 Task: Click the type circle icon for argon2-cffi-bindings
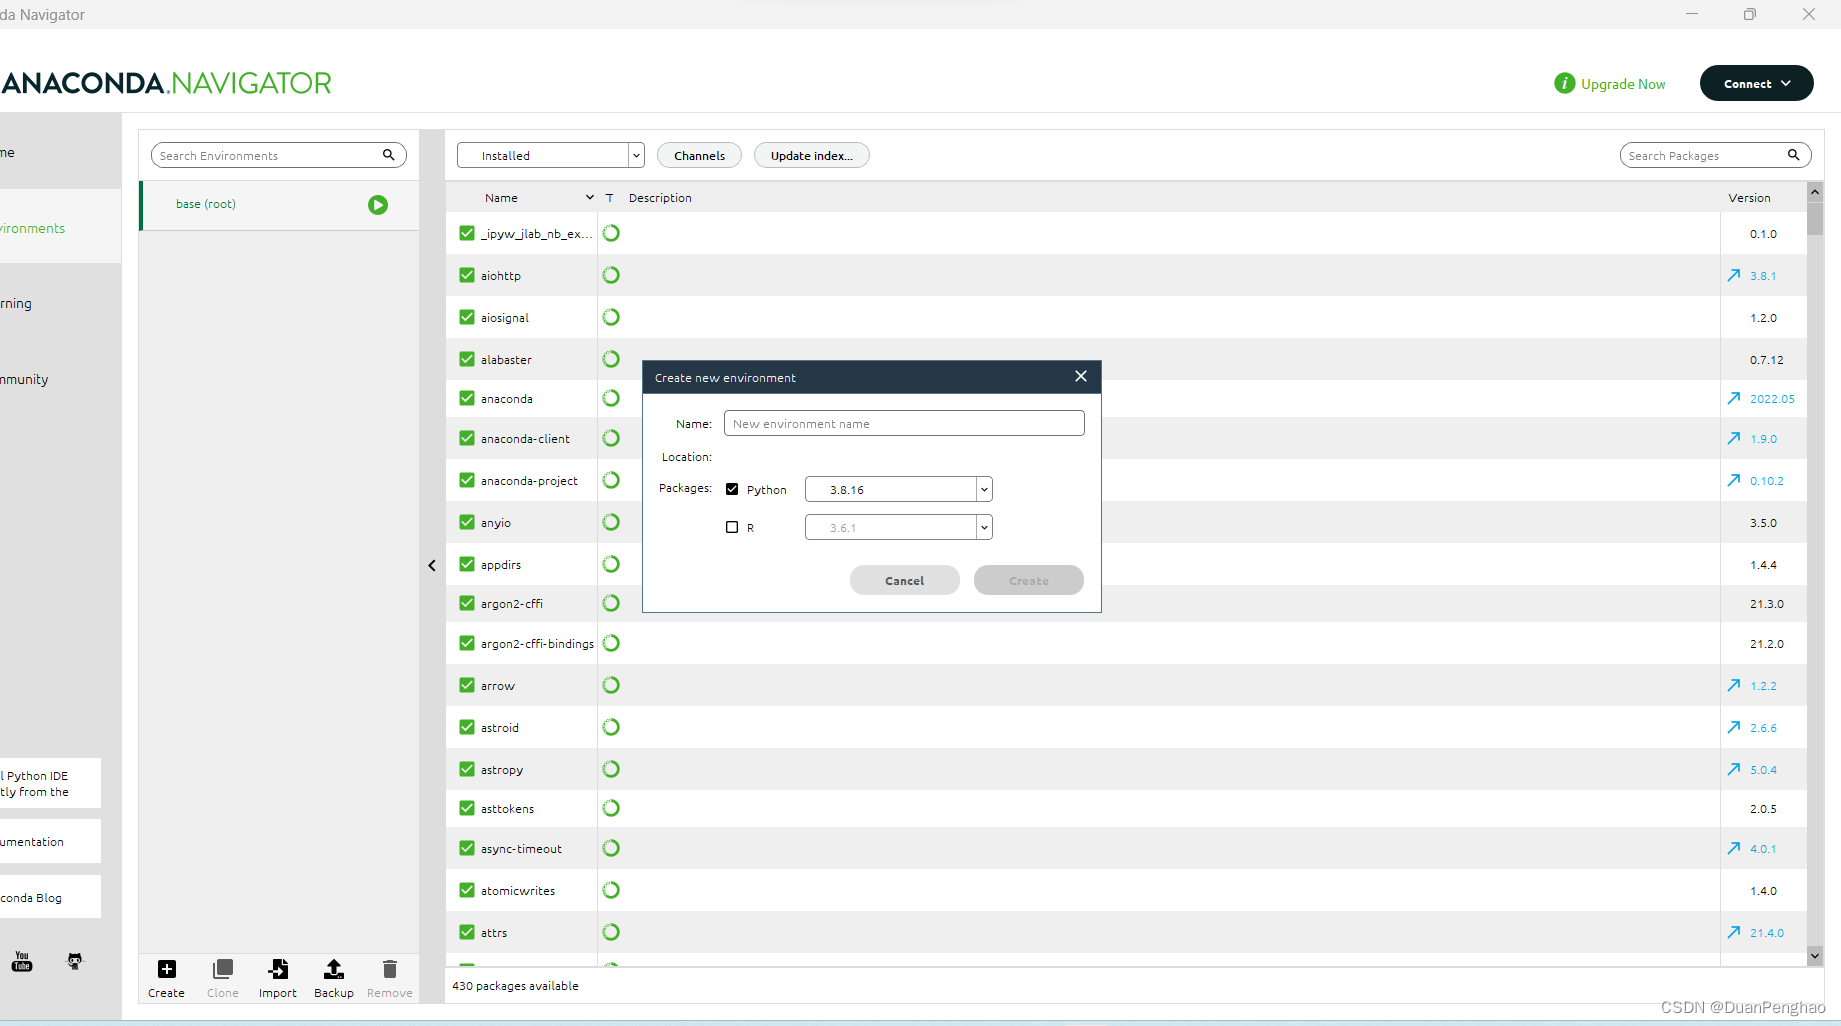611,643
